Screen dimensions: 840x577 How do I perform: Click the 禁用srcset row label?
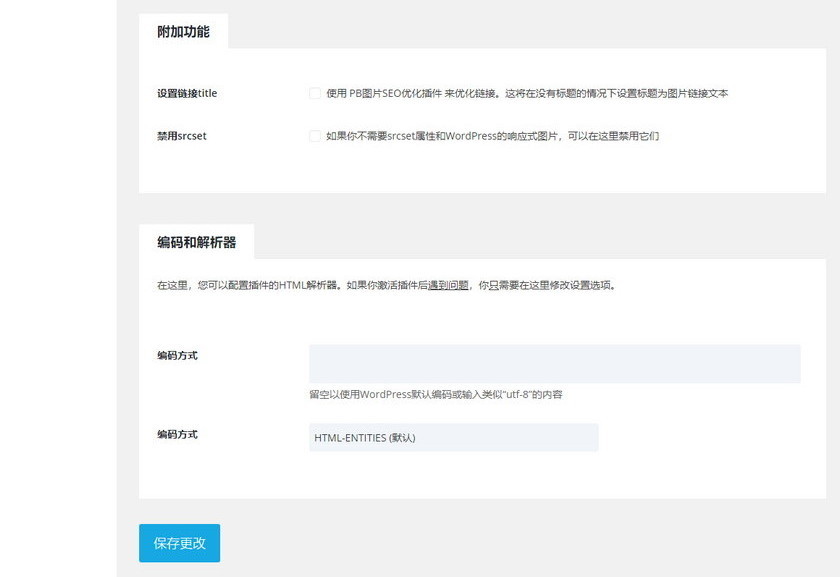182,136
